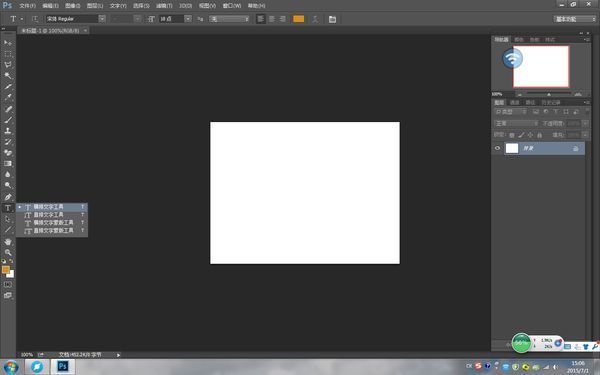The image size is (600, 375).
Task: Align text left
Action: pyautogui.click(x=261, y=19)
